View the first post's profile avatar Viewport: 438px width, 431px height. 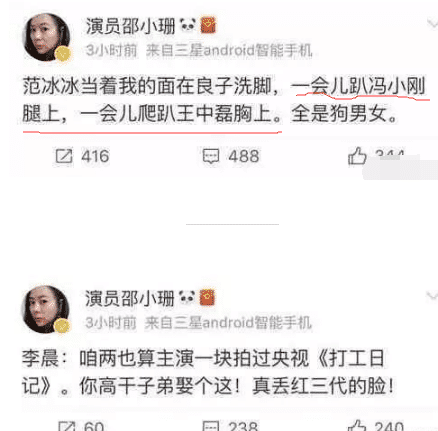[x=47, y=37]
